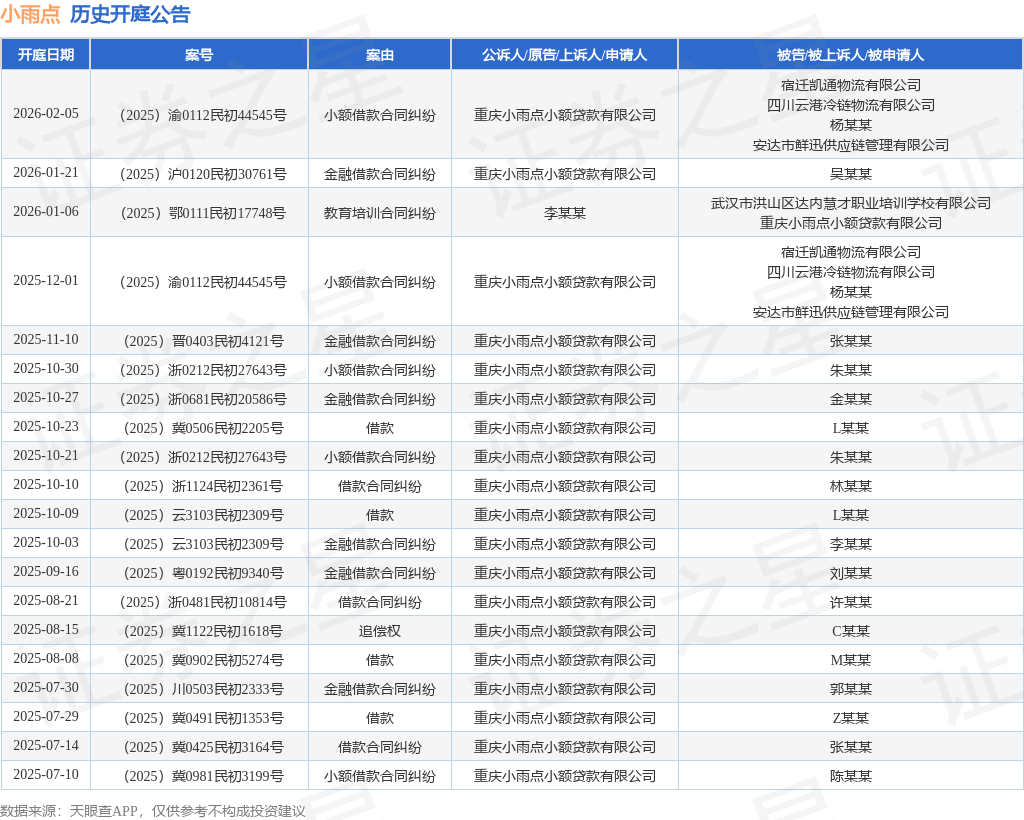Viewport: 1024px width, 820px height.
Task: Click case number 浙1124民初2361号
Action: point(203,486)
